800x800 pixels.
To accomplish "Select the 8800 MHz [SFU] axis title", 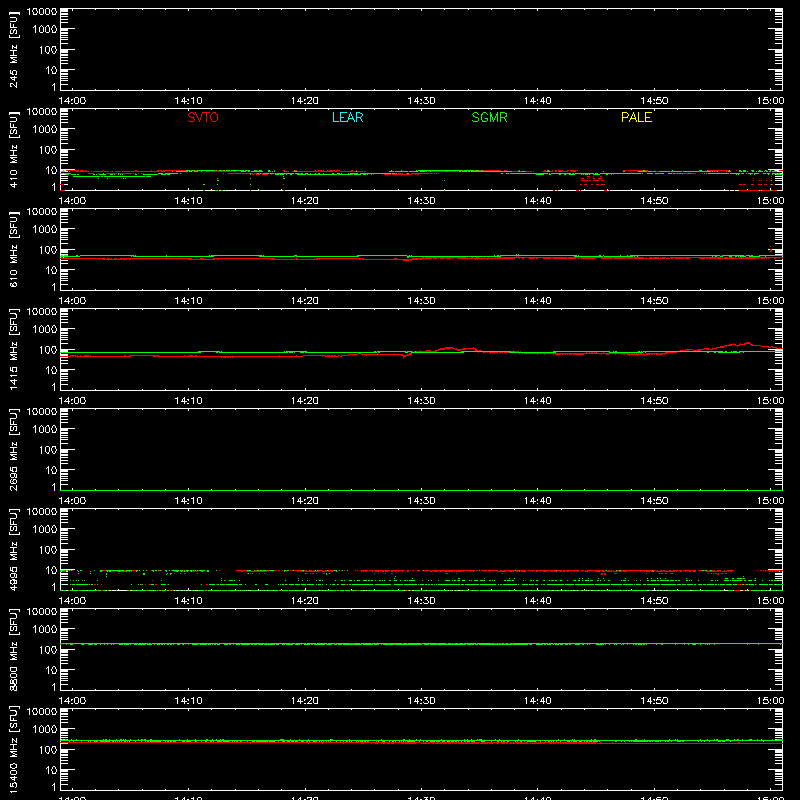I will click(x=14, y=649).
